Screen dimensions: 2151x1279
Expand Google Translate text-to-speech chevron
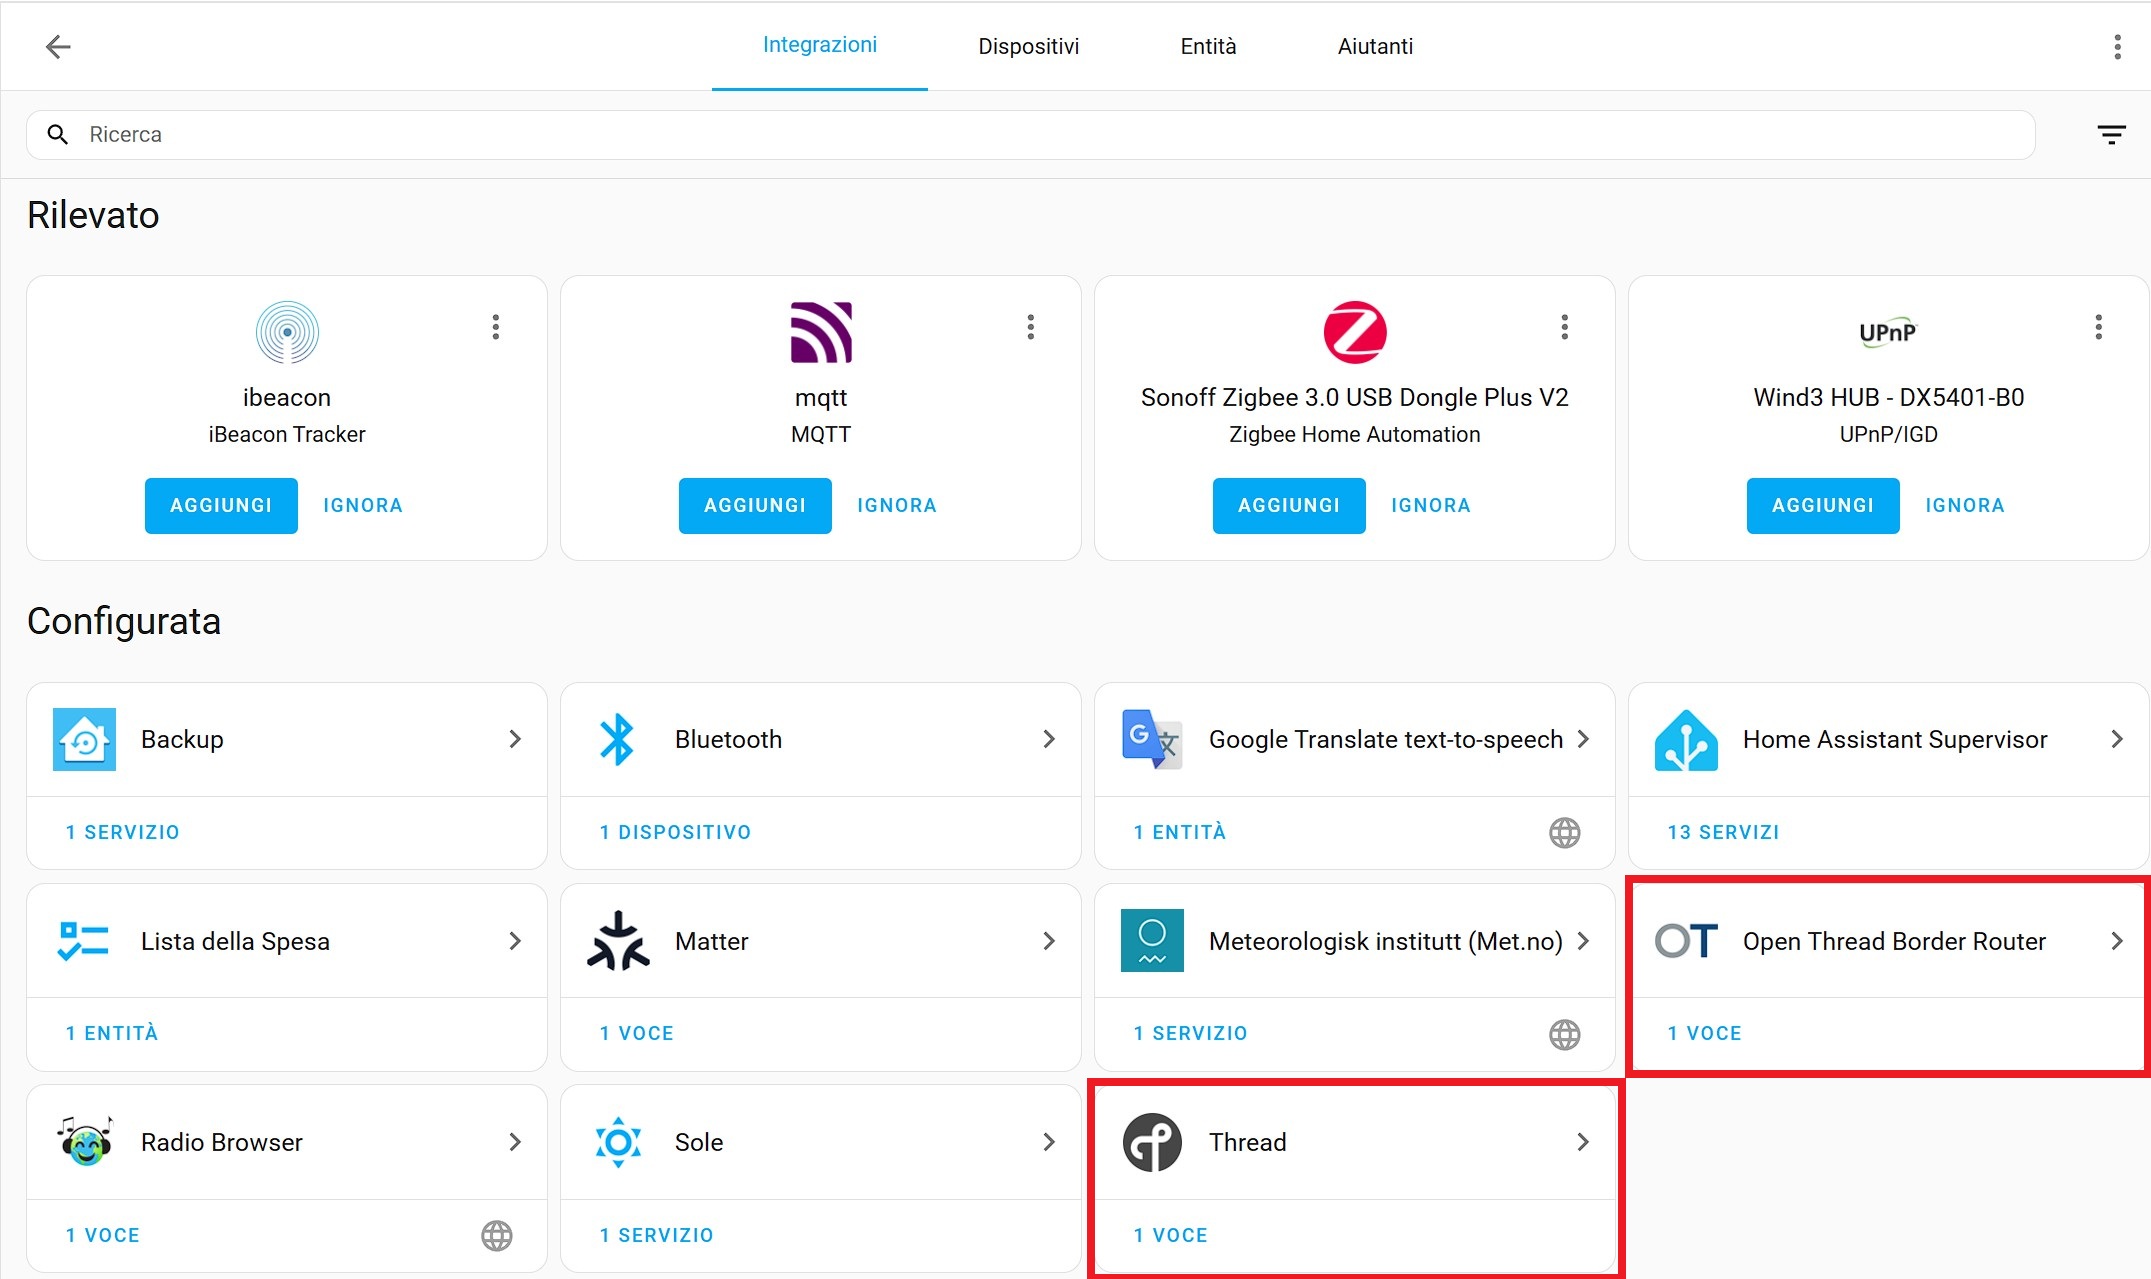(x=1583, y=739)
